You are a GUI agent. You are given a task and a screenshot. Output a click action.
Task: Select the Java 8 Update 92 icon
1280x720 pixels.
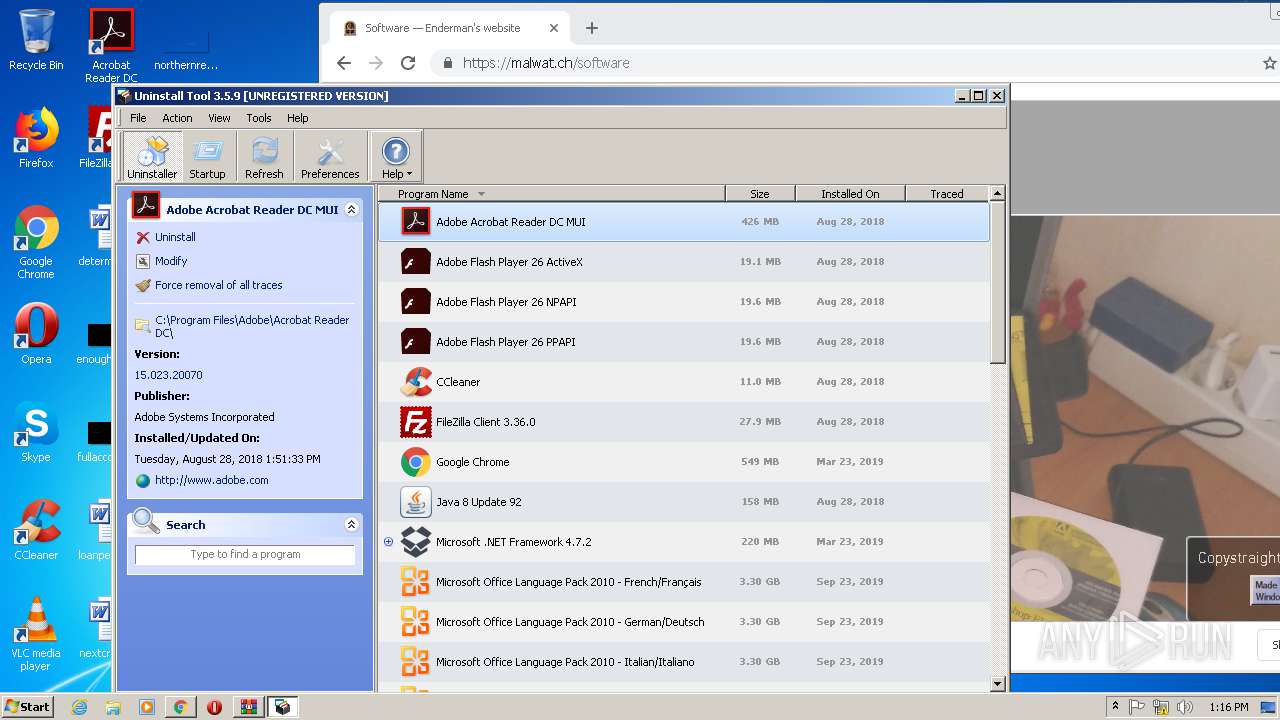tap(416, 501)
